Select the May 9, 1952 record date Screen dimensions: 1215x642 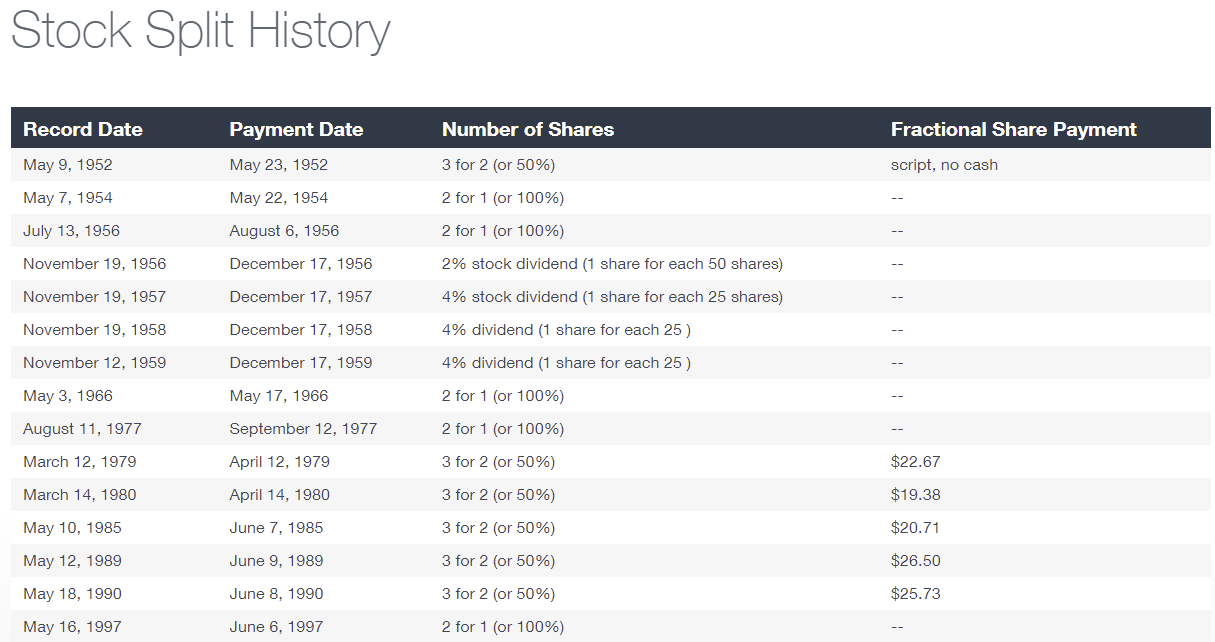coord(68,165)
